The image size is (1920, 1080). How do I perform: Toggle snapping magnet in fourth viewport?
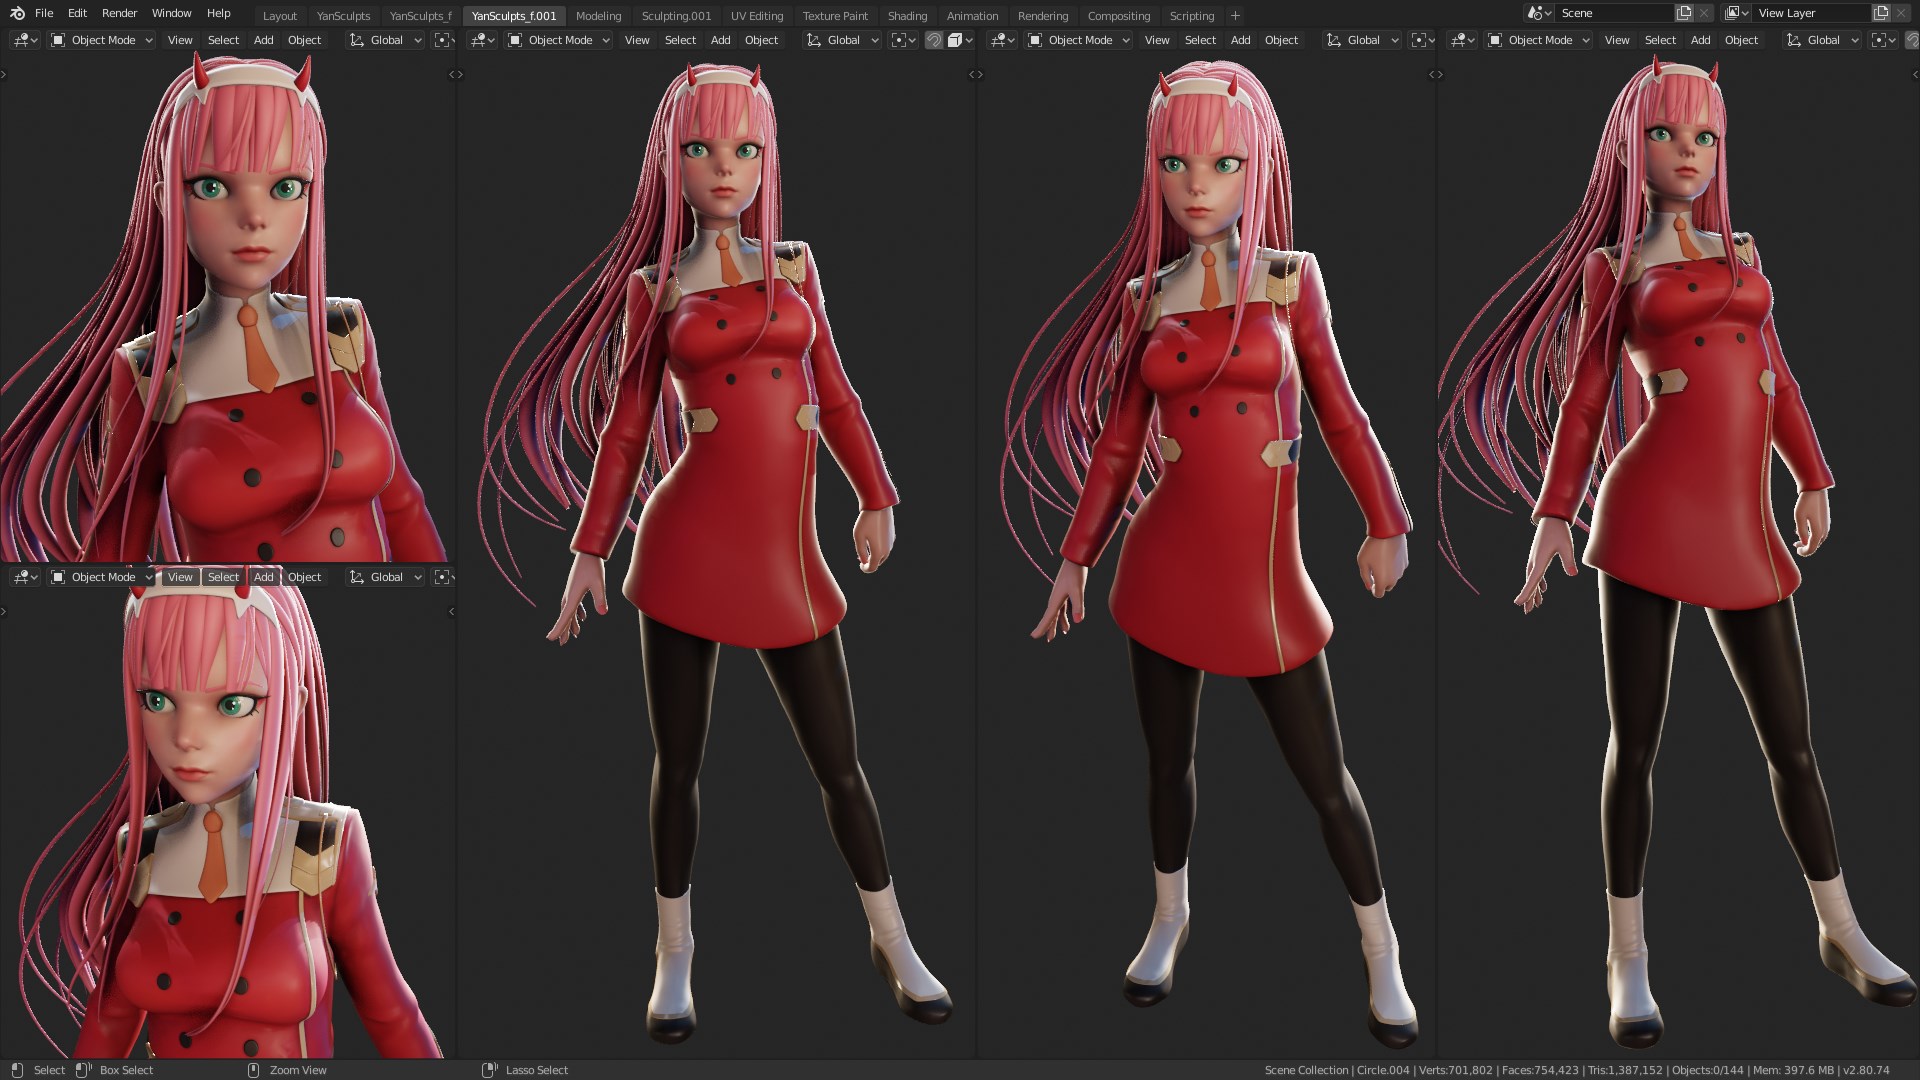coord(1912,40)
